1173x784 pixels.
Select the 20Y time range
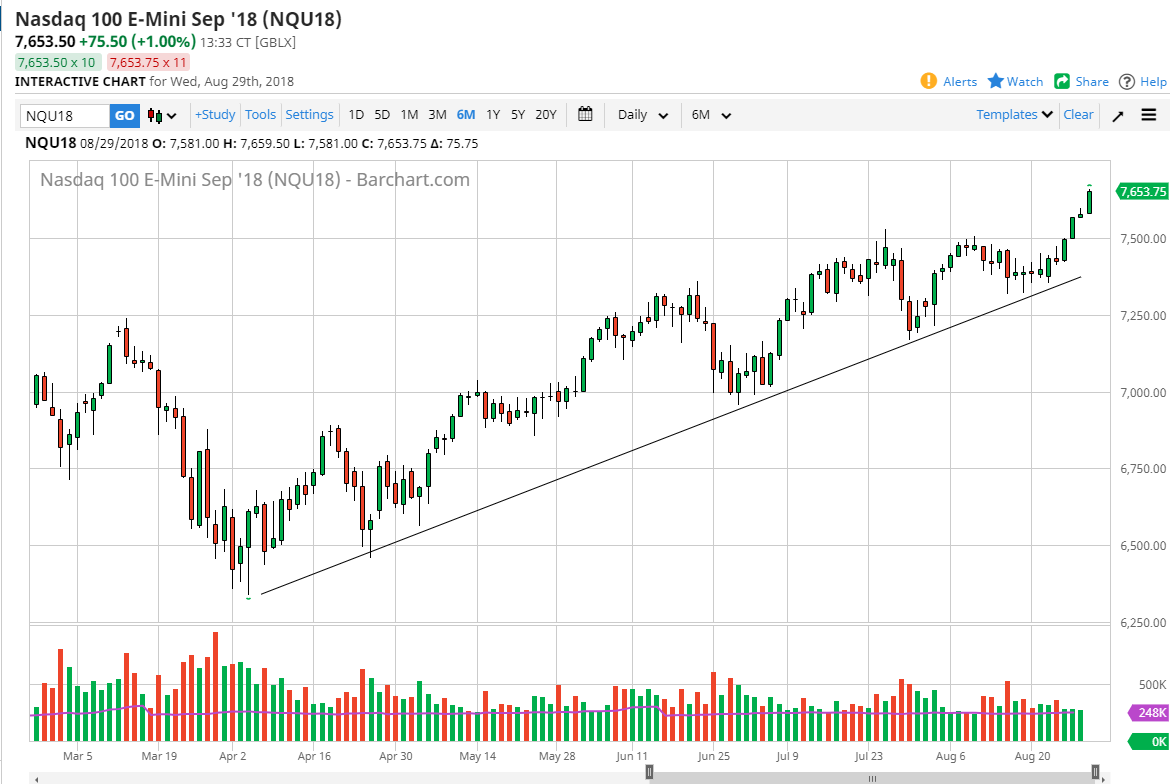coord(545,114)
